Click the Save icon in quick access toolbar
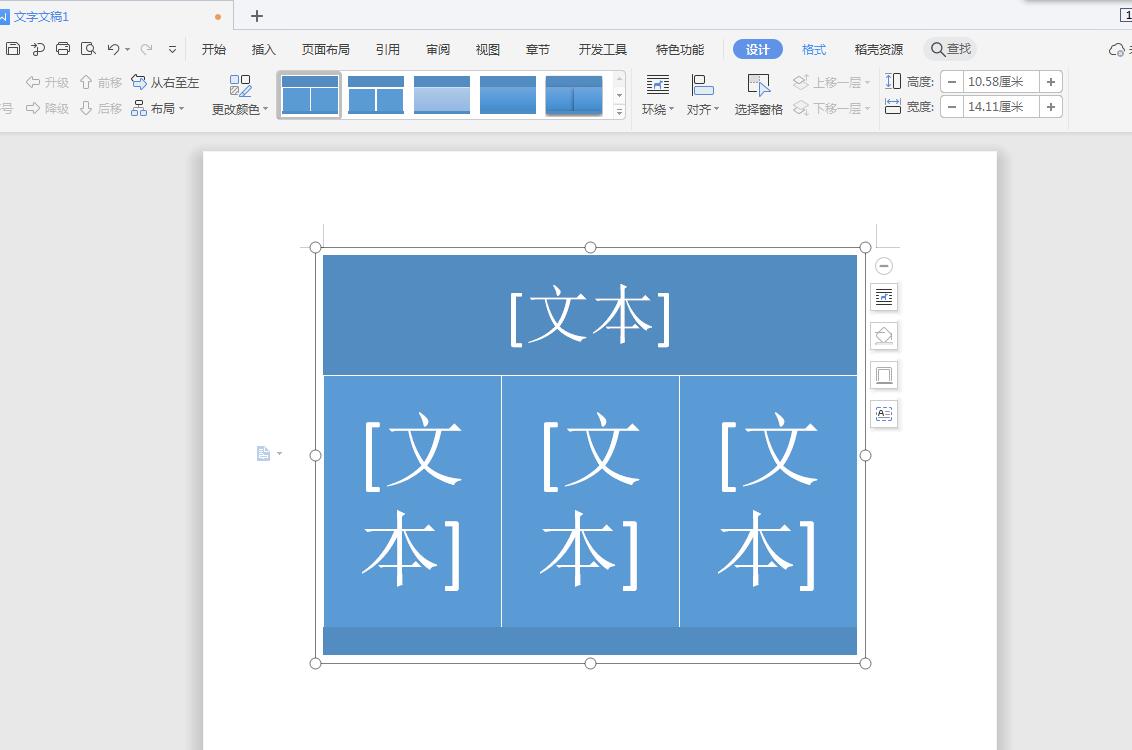This screenshot has height=750, width=1132. point(13,47)
